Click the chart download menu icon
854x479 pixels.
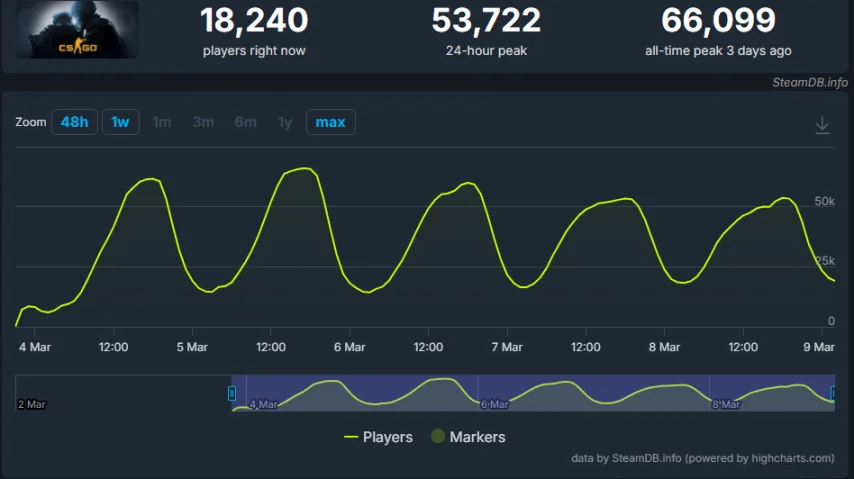click(x=822, y=125)
